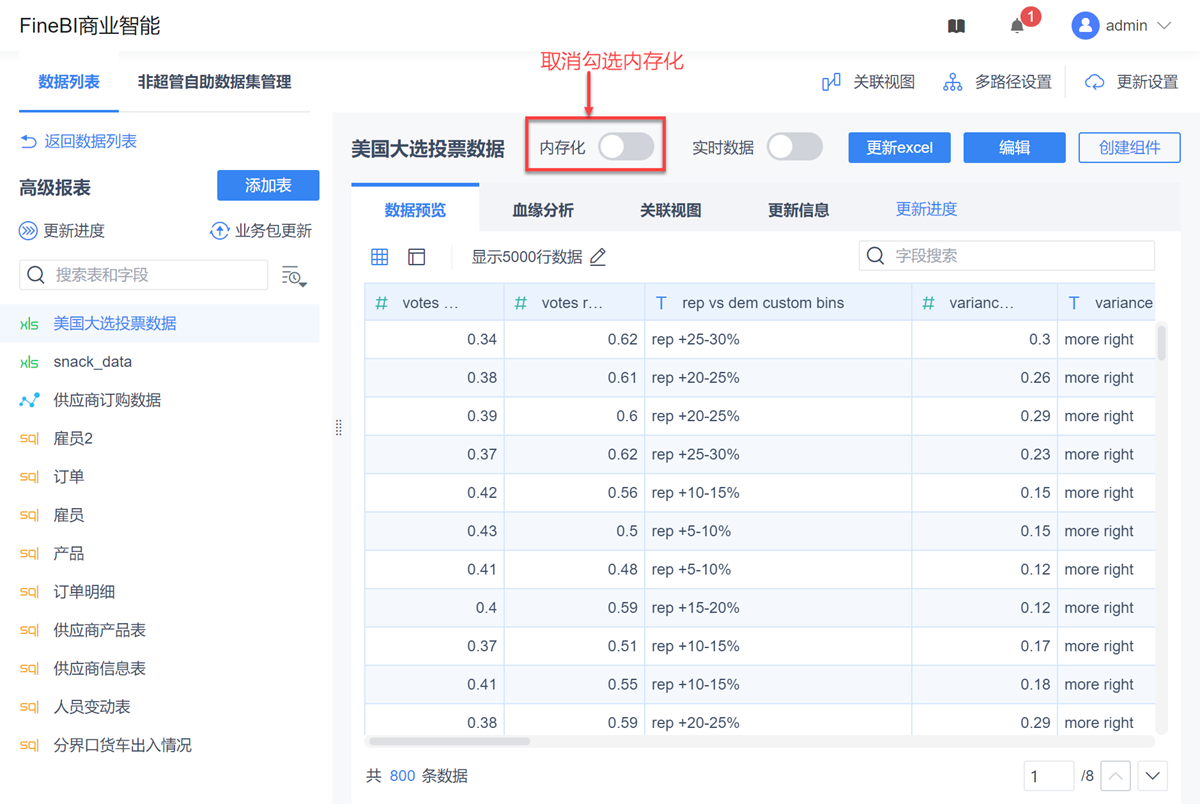Select the 雇员 table
This screenshot has height=804, width=1200.
click(160, 515)
